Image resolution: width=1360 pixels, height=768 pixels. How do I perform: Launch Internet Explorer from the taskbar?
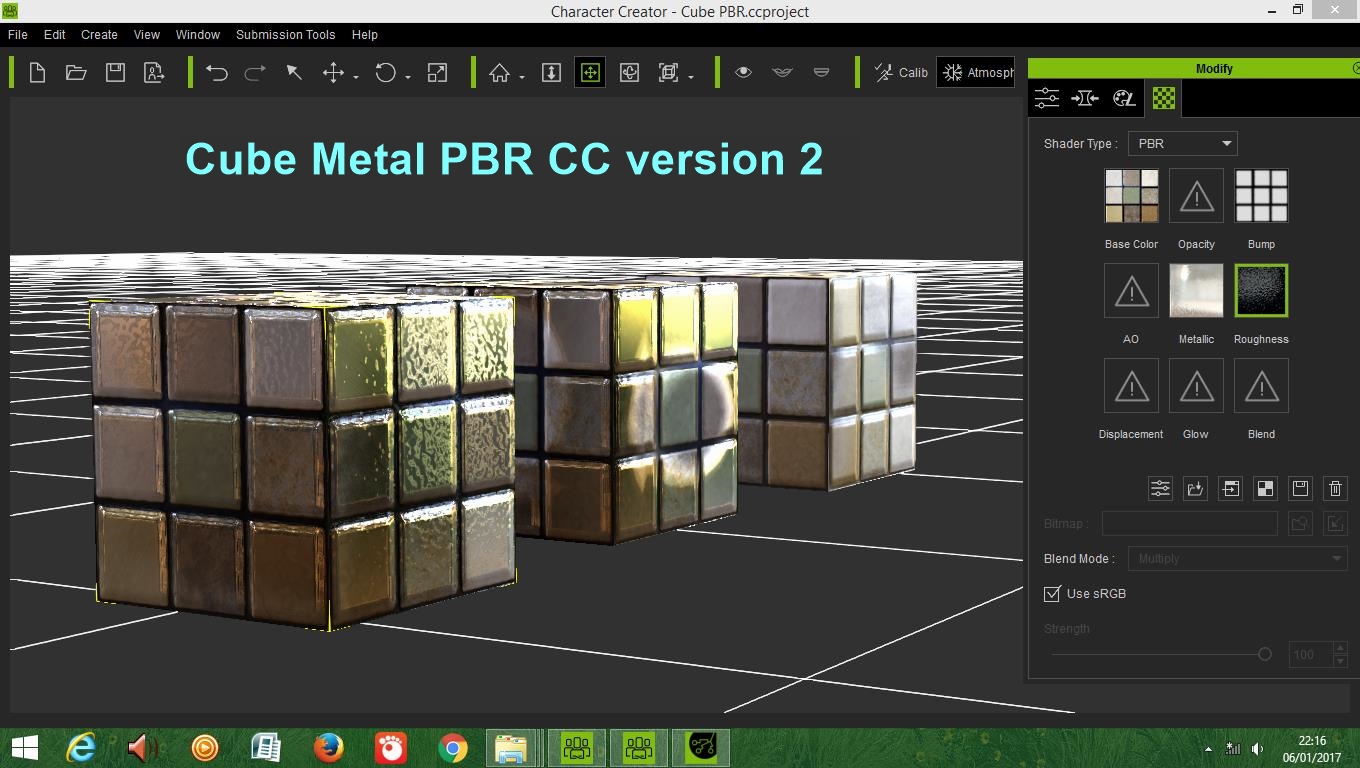coord(81,747)
